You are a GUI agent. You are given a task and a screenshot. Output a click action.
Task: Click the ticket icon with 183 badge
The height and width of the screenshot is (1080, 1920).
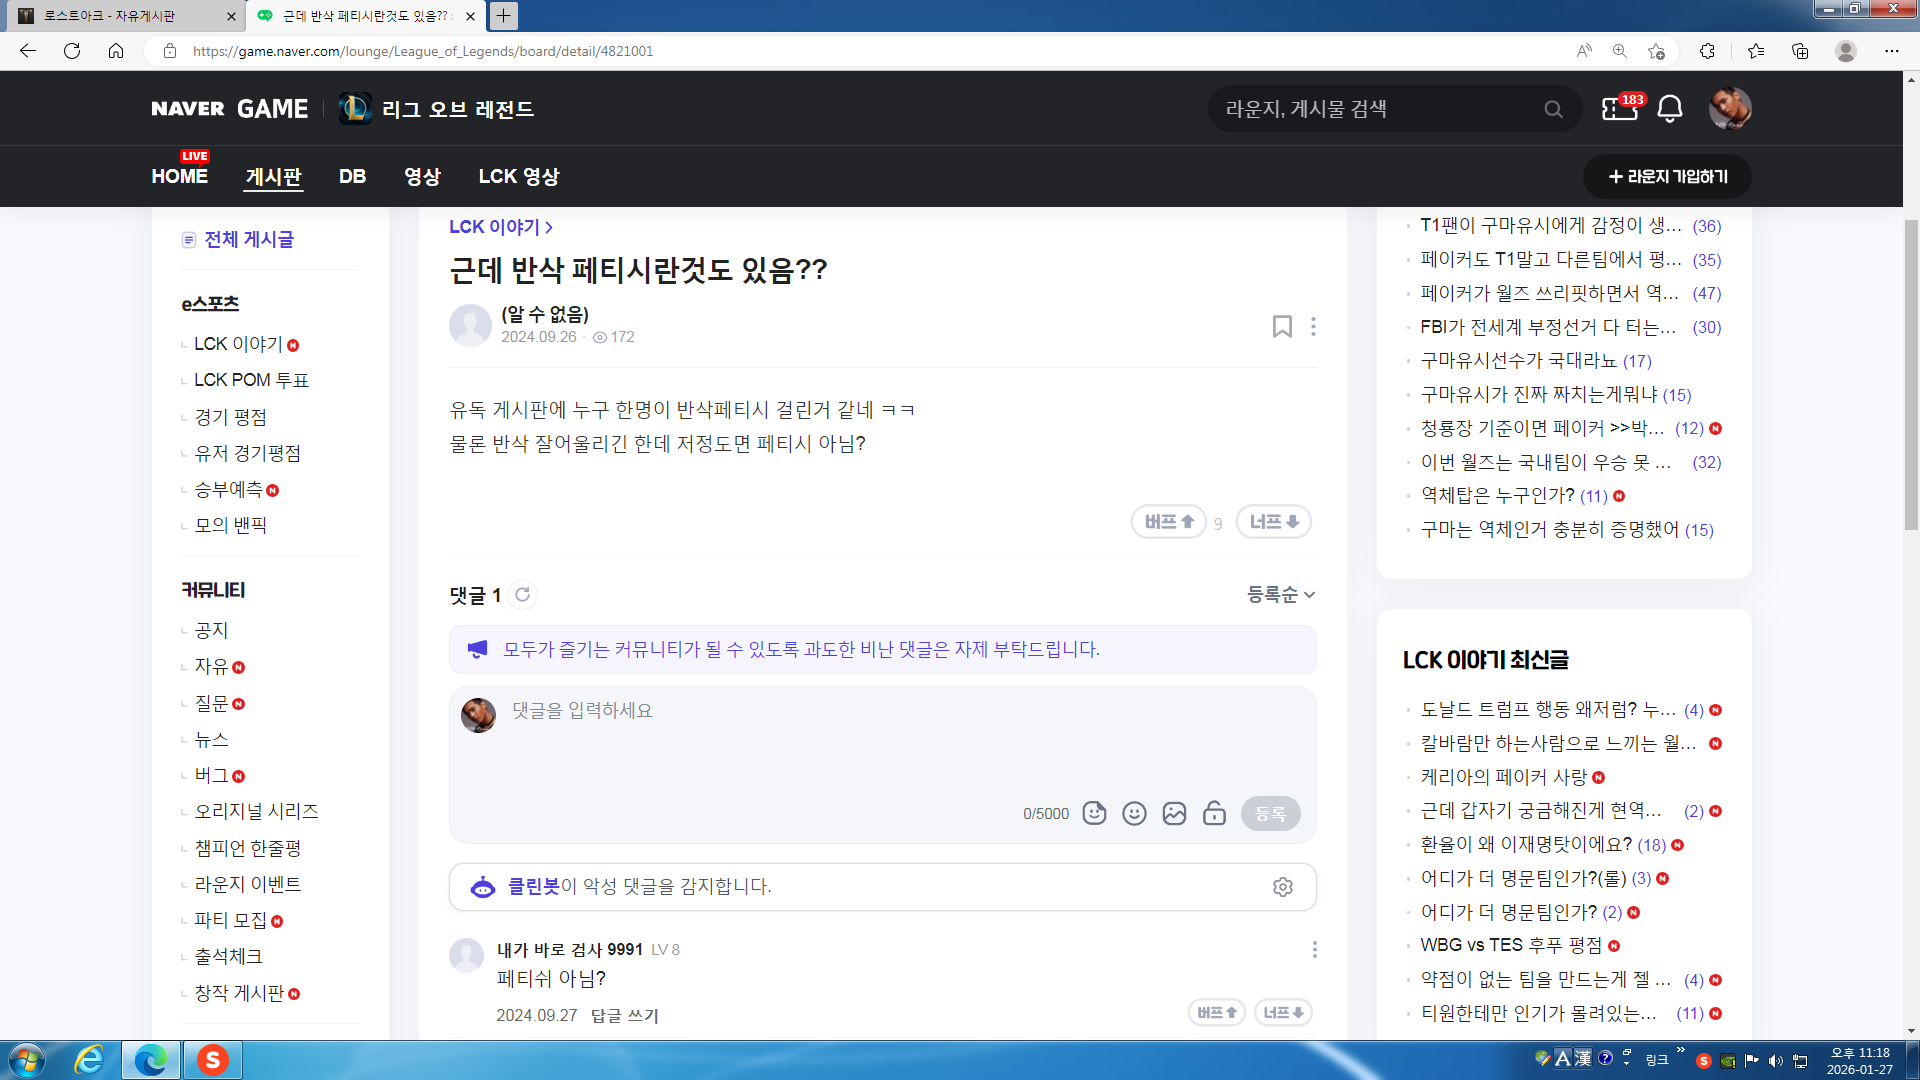[1619, 109]
